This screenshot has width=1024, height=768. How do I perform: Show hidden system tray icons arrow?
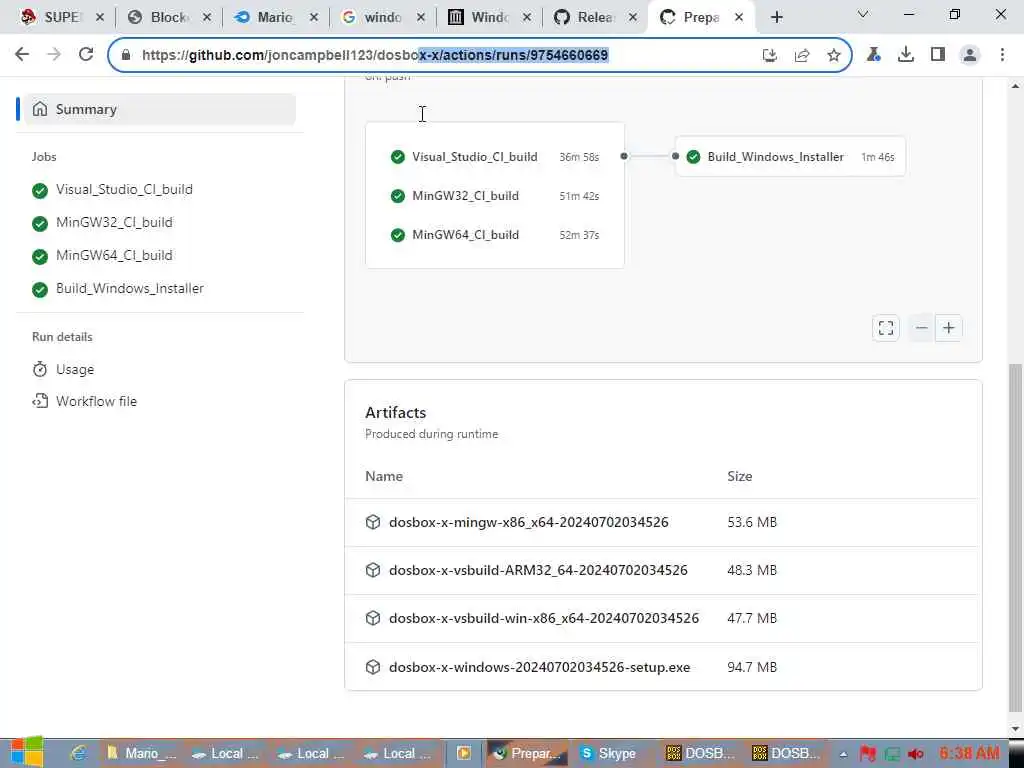click(x=843, y=754)
